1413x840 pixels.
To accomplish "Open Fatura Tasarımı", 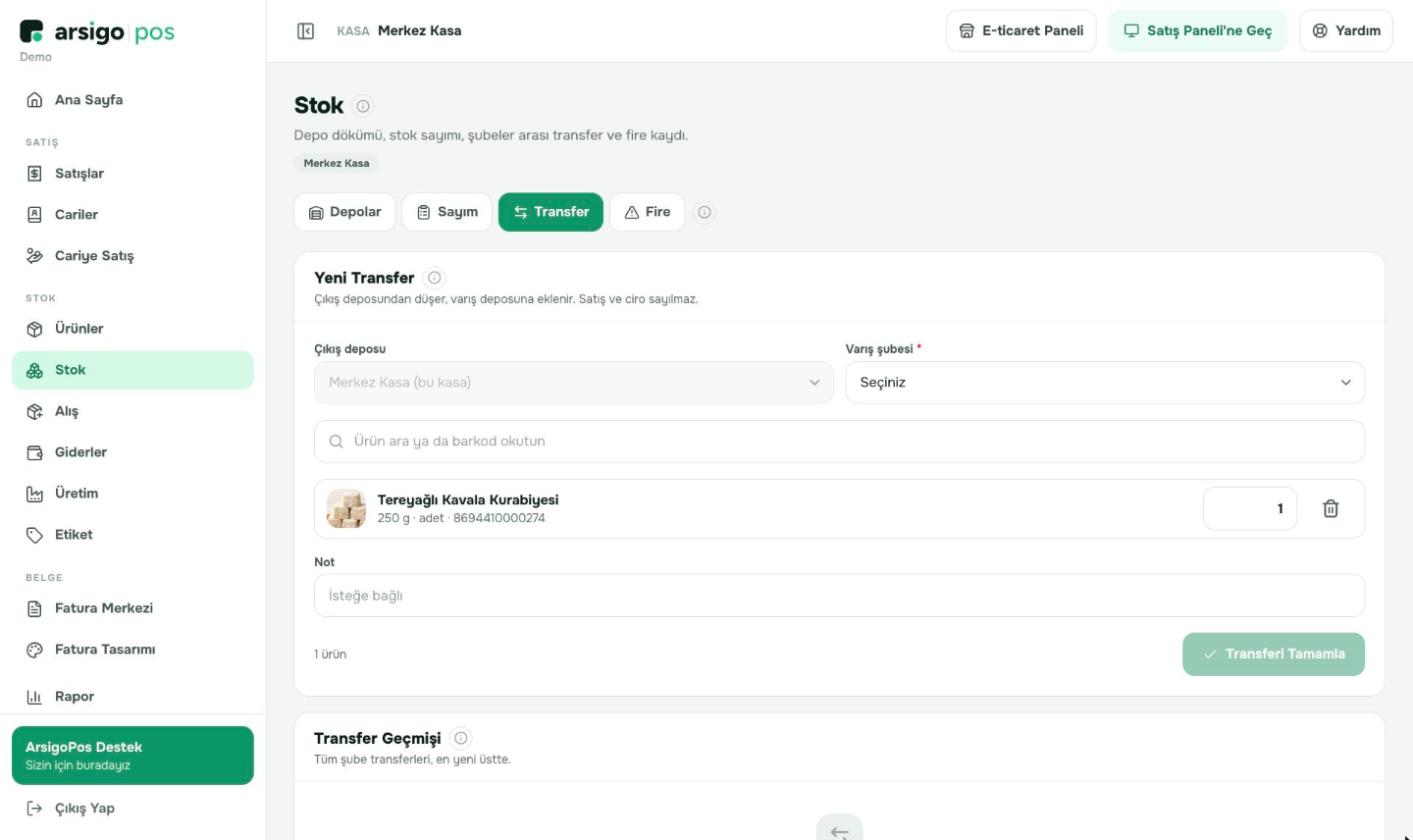I will 133,649.
